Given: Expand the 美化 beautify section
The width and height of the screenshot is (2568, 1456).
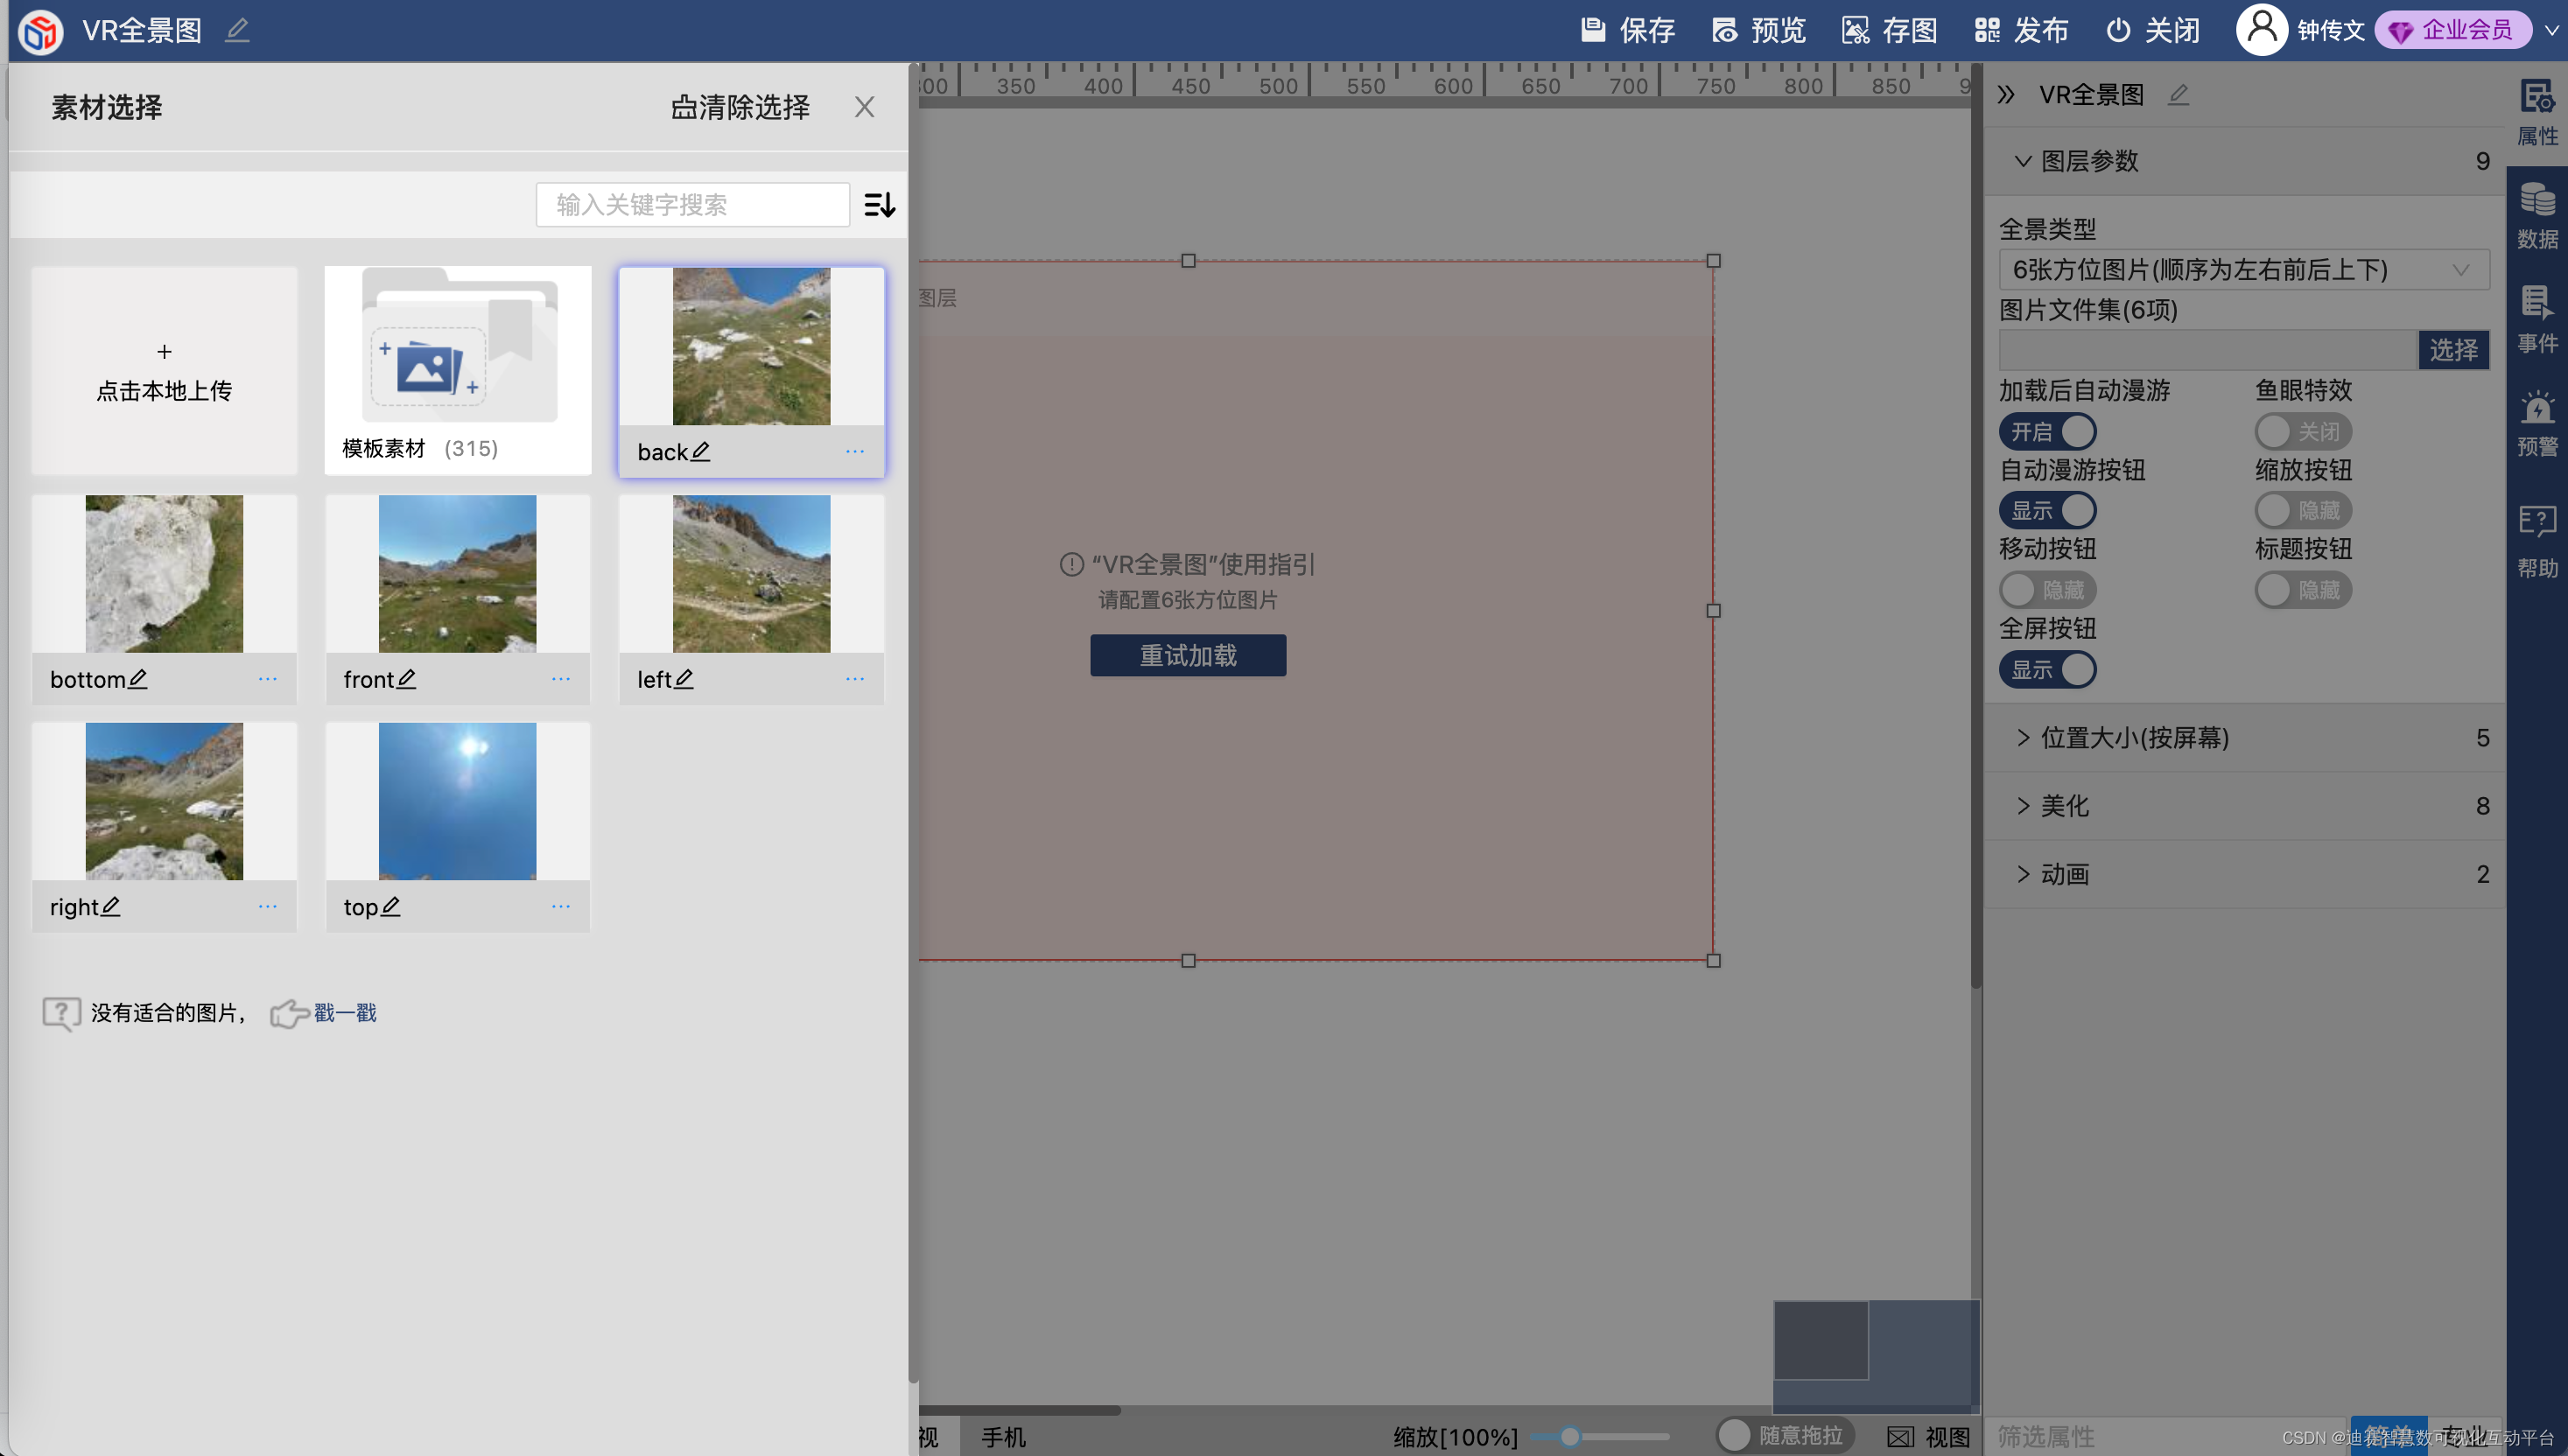Looking at the screenshot, I should point(2064,806).
